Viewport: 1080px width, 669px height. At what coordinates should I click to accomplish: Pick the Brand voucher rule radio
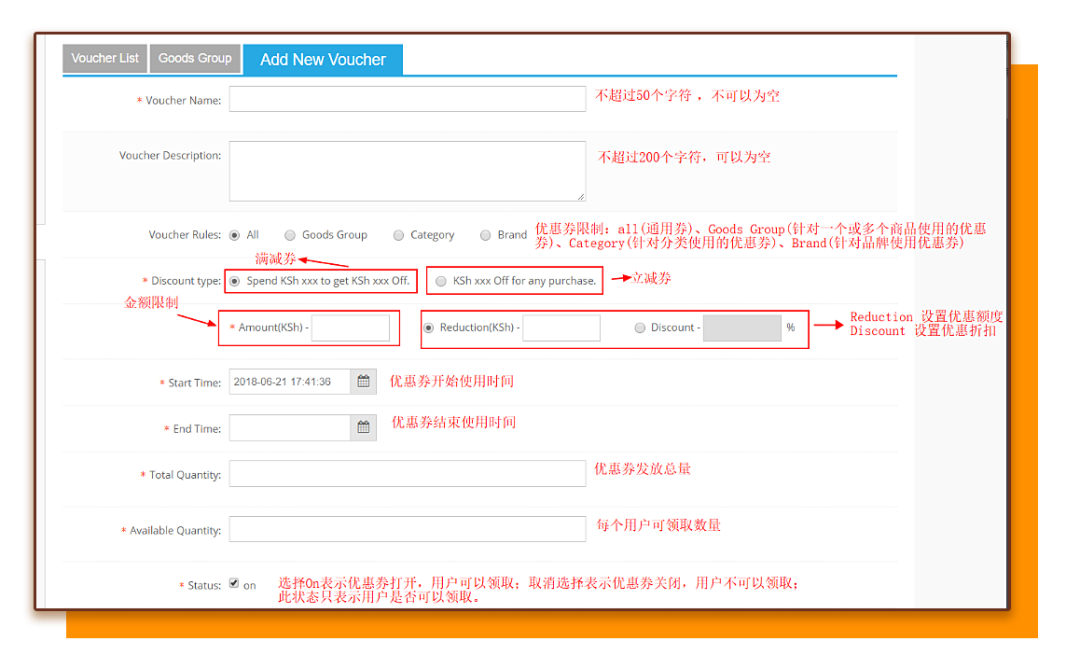pos(486,235)
